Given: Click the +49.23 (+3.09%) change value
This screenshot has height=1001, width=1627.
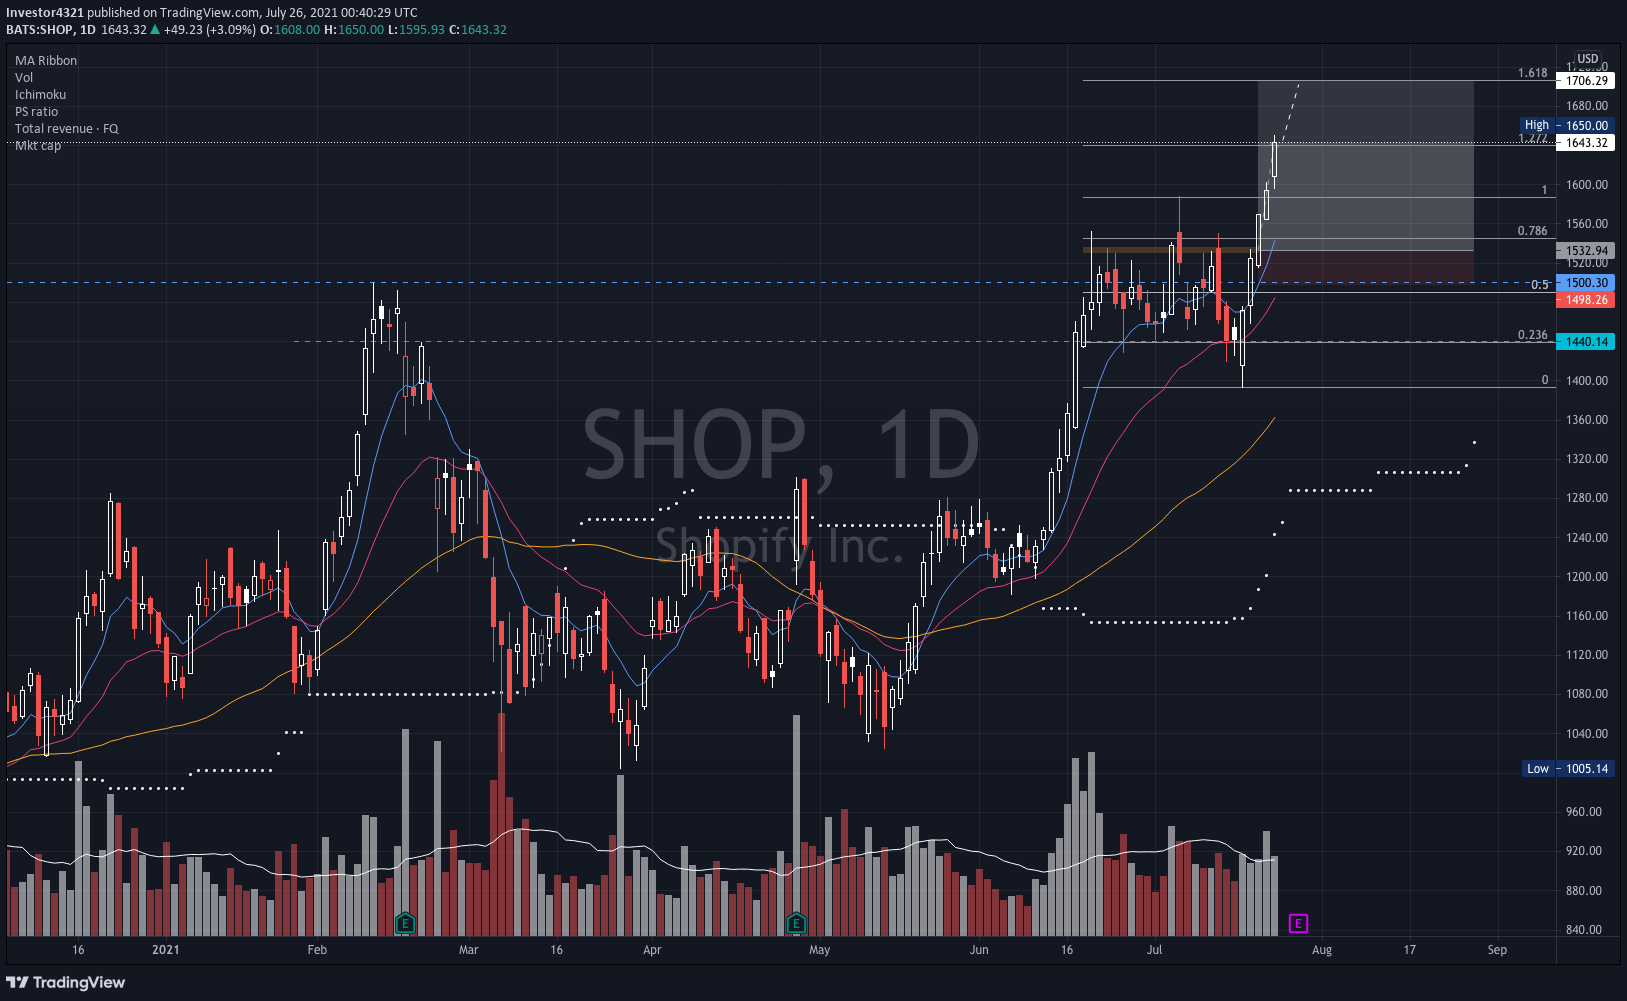Looking at the screenshot, I should click(209, 30).
